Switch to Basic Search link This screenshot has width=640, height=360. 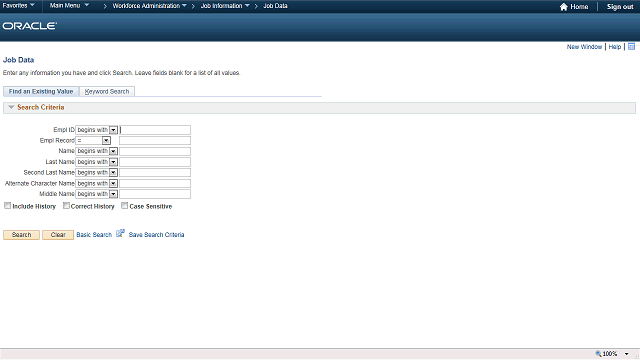click(x=94, y=235)
